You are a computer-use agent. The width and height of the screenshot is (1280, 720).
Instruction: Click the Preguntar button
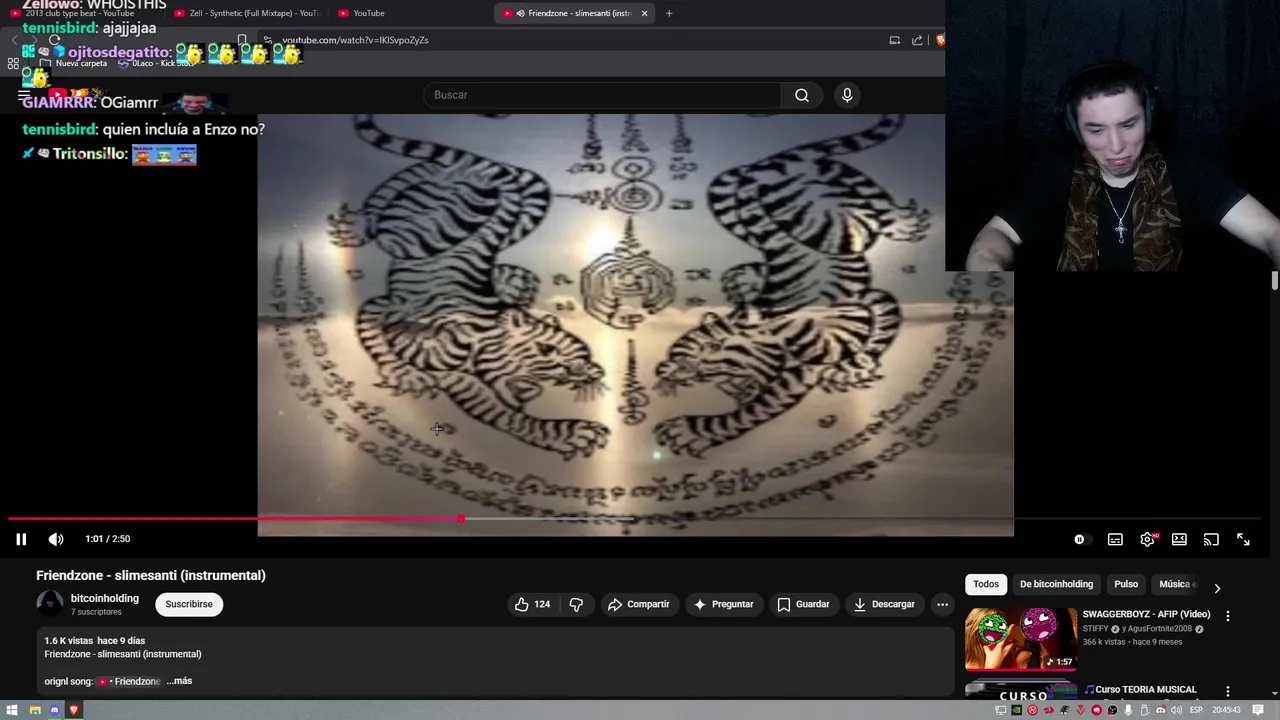pos(723,604)
